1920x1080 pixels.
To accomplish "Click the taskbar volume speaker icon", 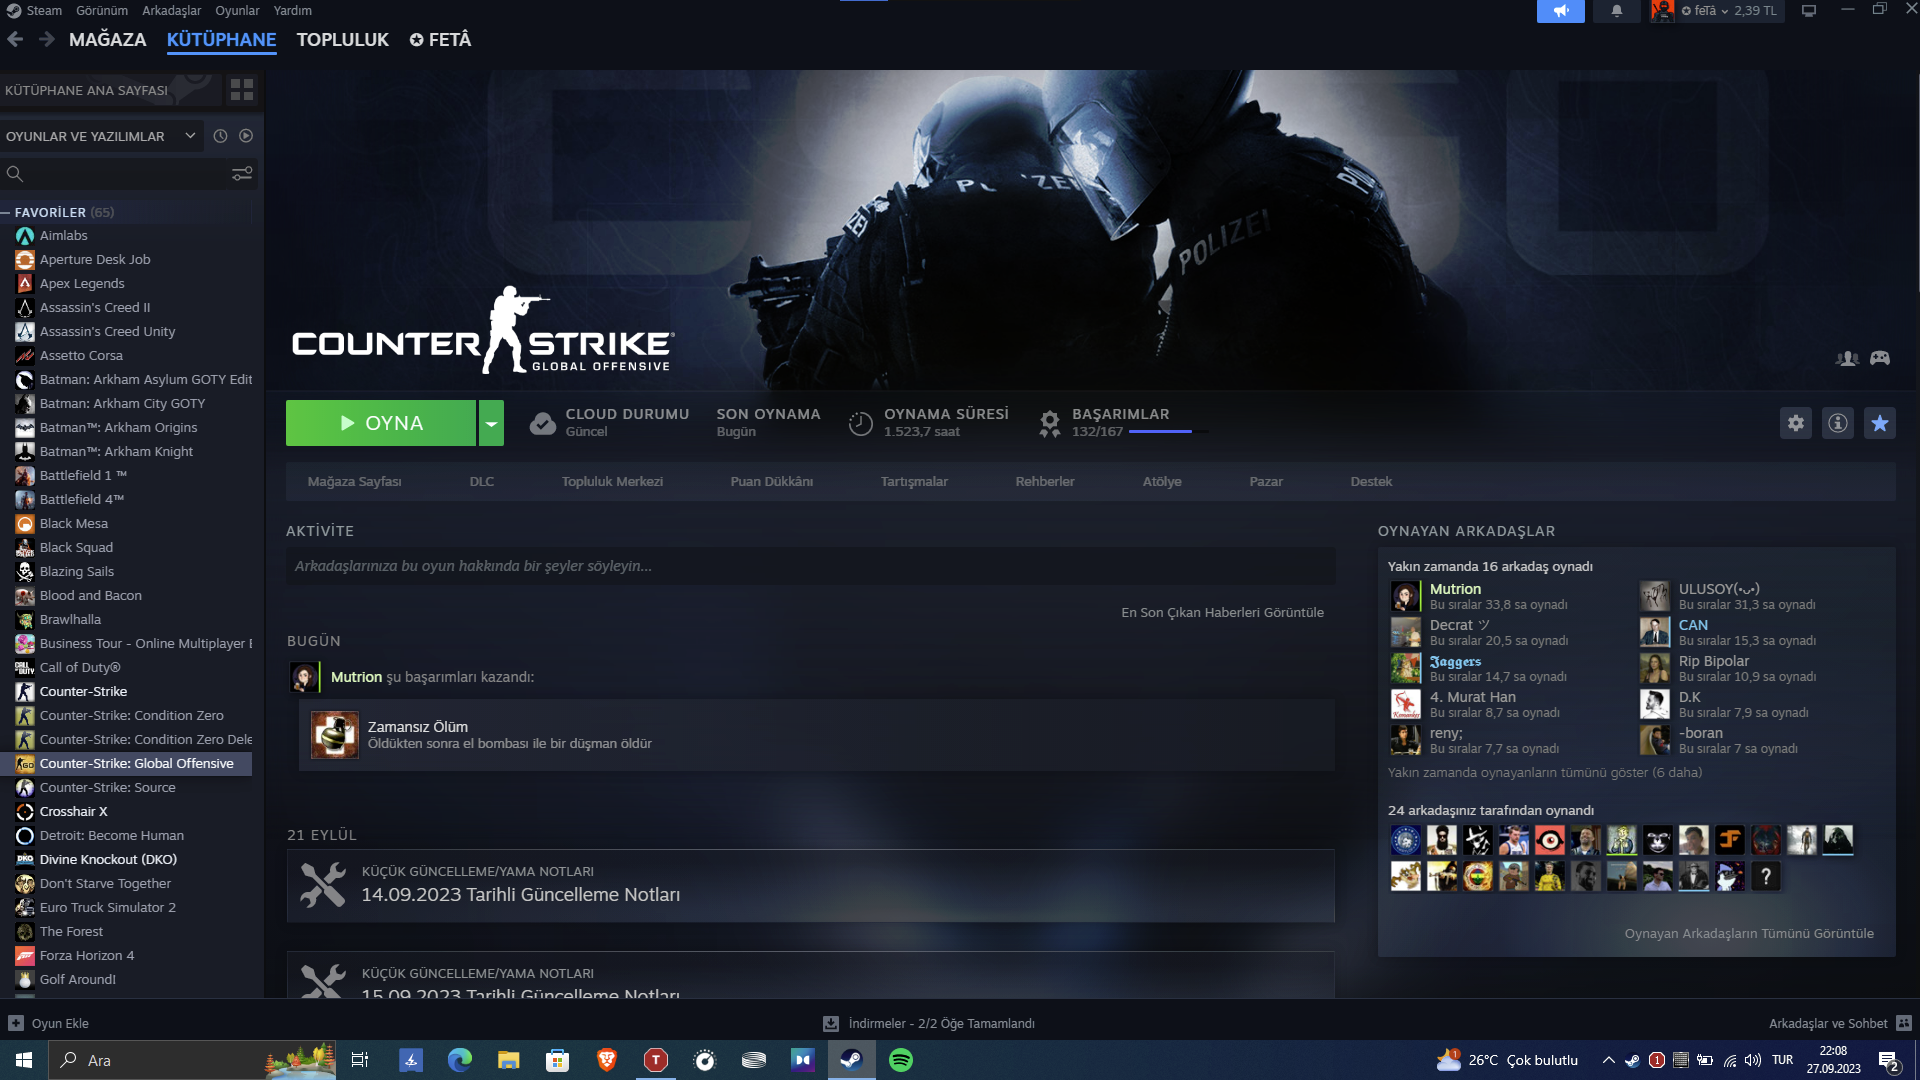I will click(1753, 1060).
